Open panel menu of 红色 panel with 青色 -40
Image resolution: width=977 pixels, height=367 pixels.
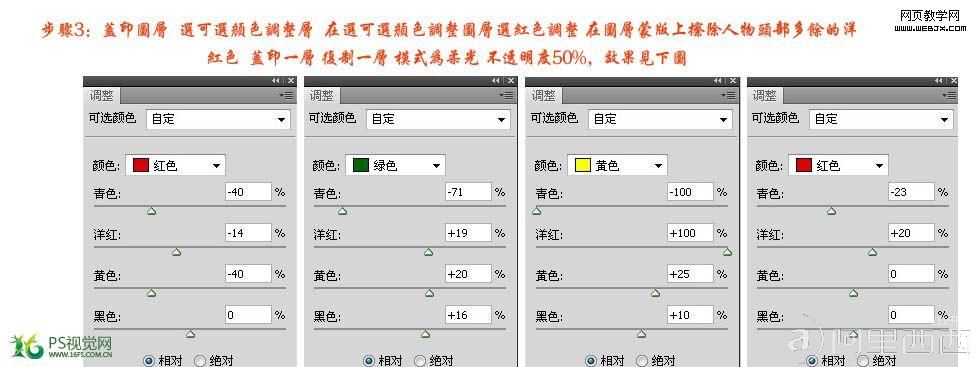pyautogui.click(x=286, y=95)
